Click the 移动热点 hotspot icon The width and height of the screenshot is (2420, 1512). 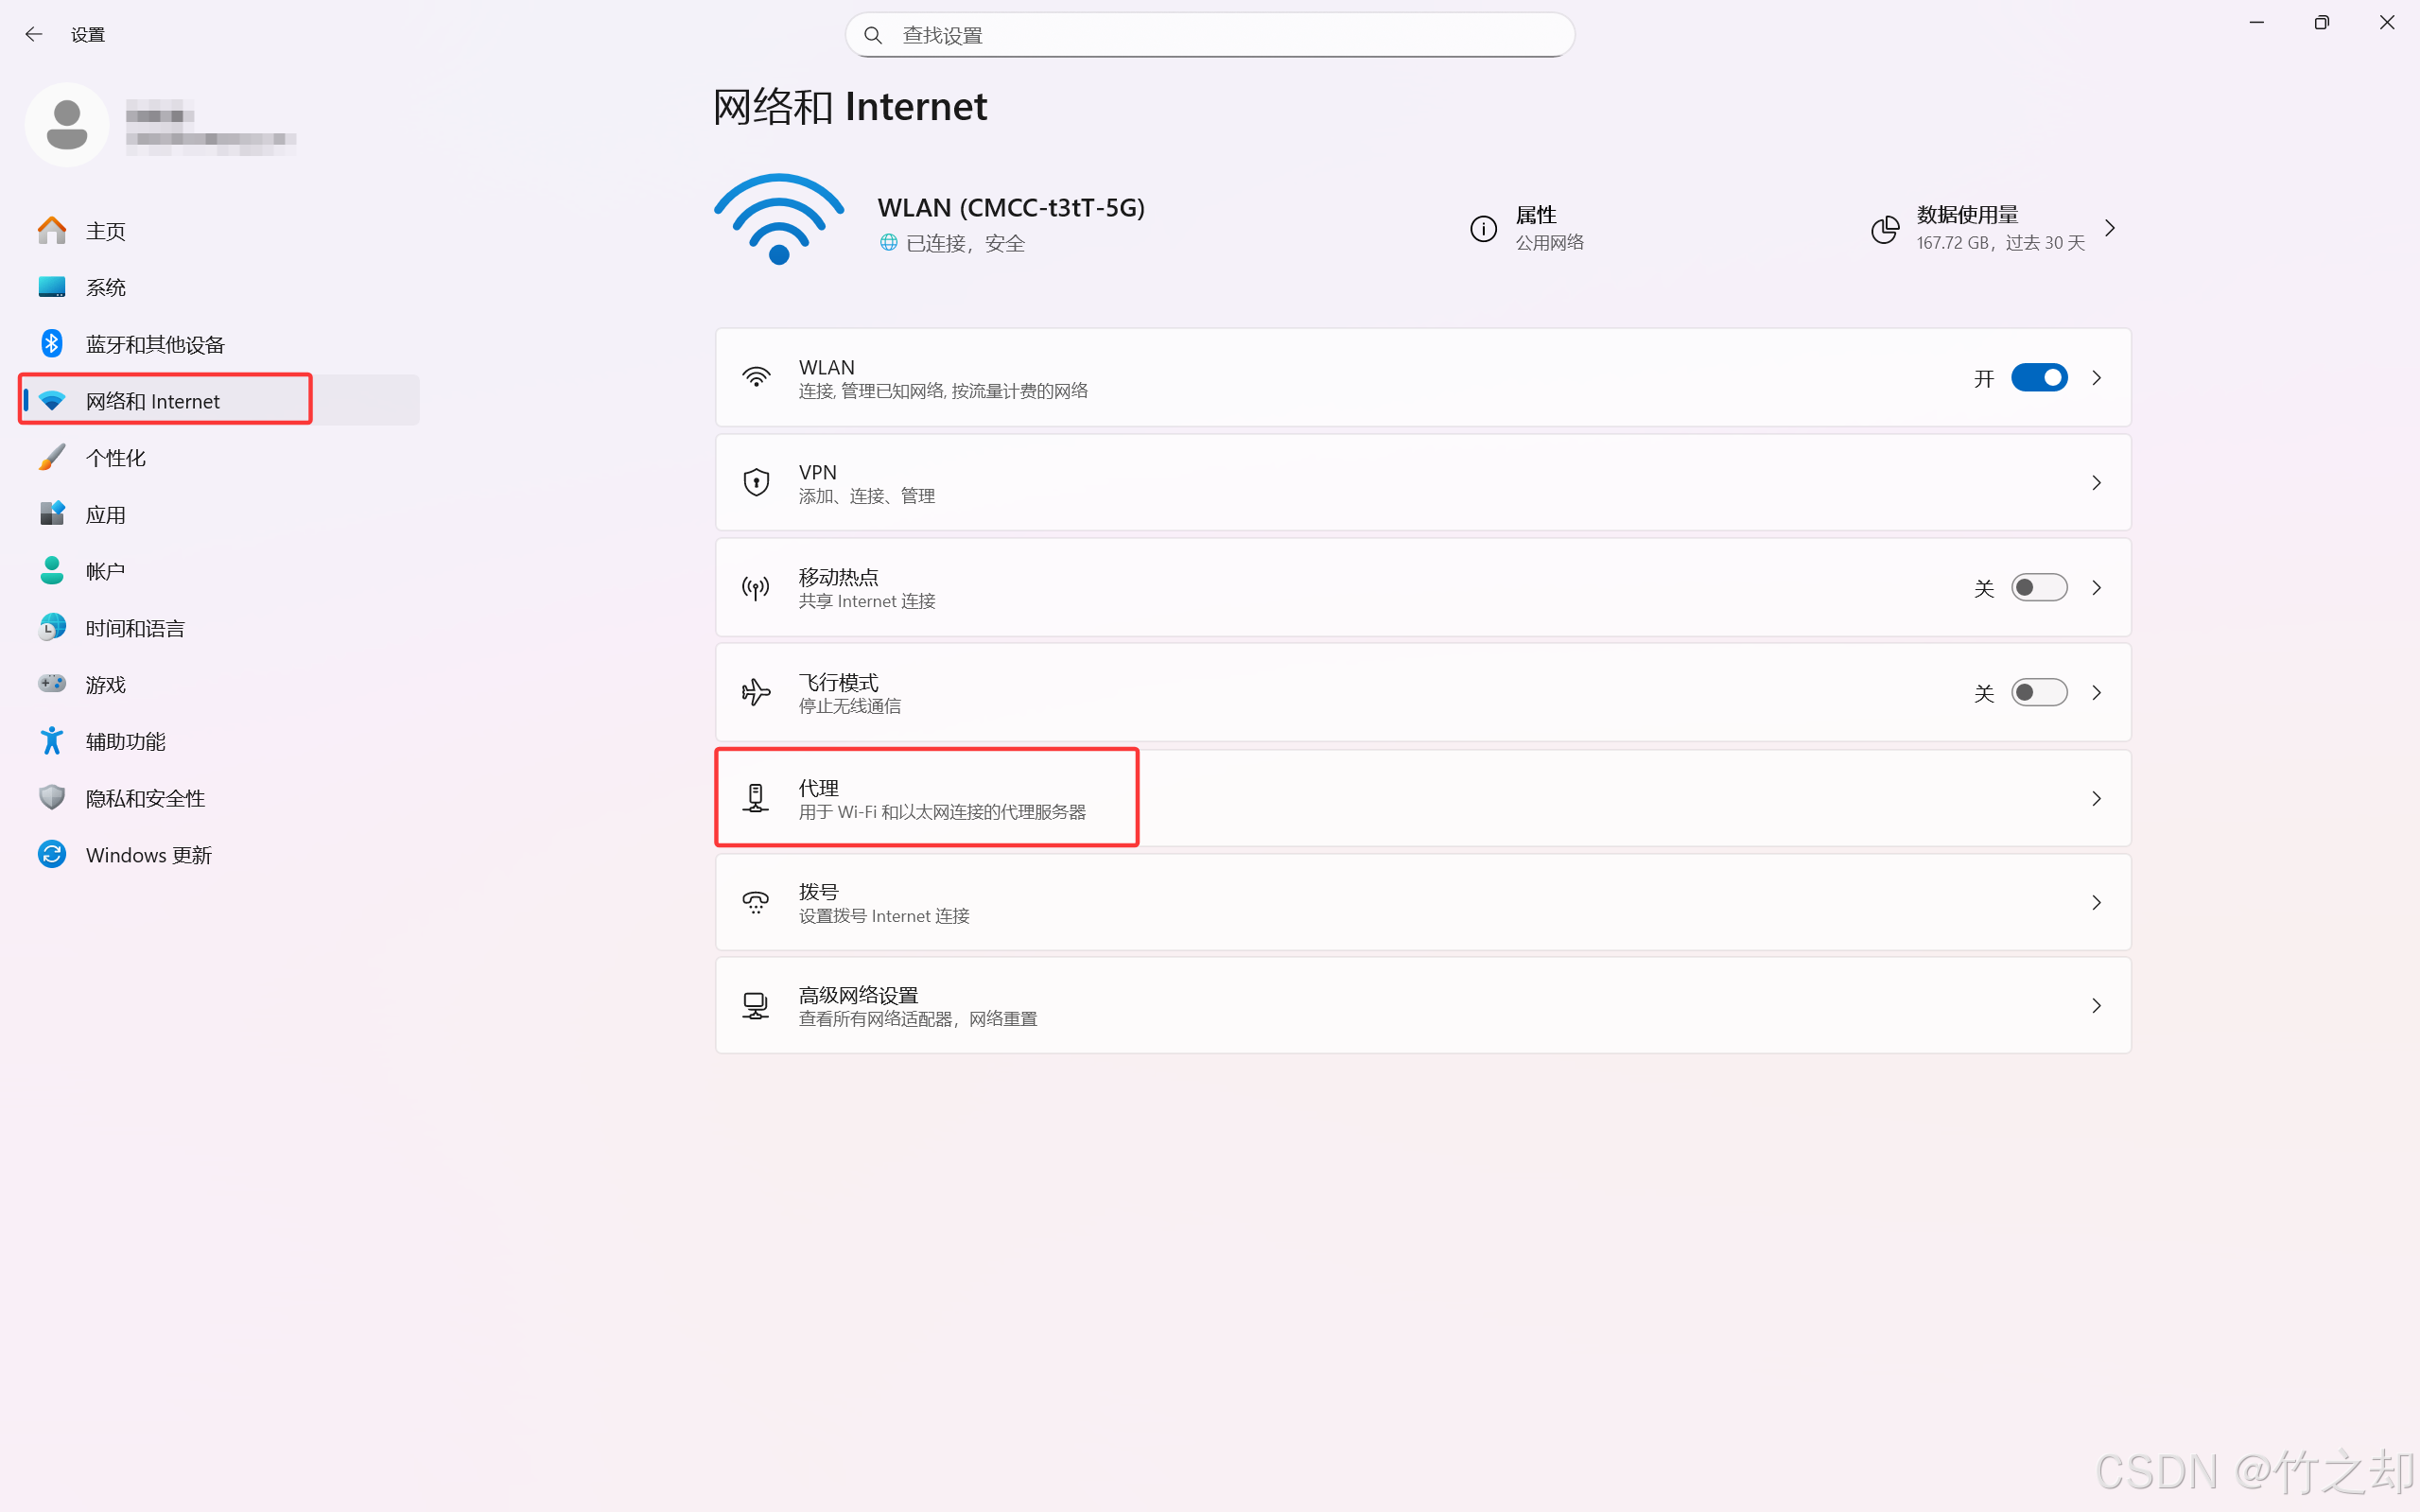(756, 588)
